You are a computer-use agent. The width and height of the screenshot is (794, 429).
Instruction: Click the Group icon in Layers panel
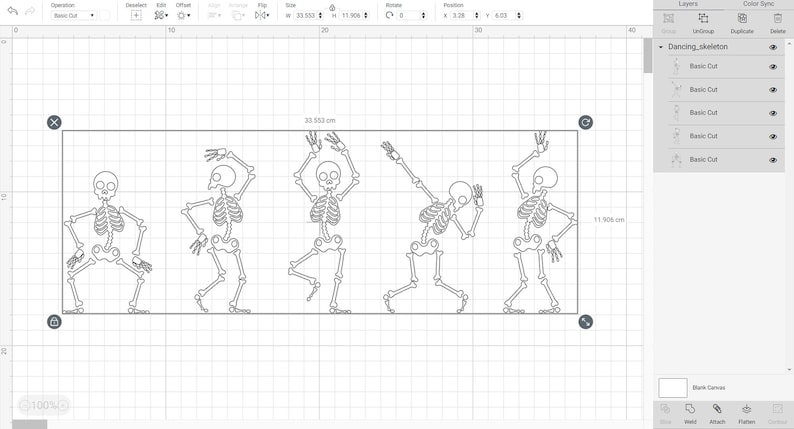668,18
